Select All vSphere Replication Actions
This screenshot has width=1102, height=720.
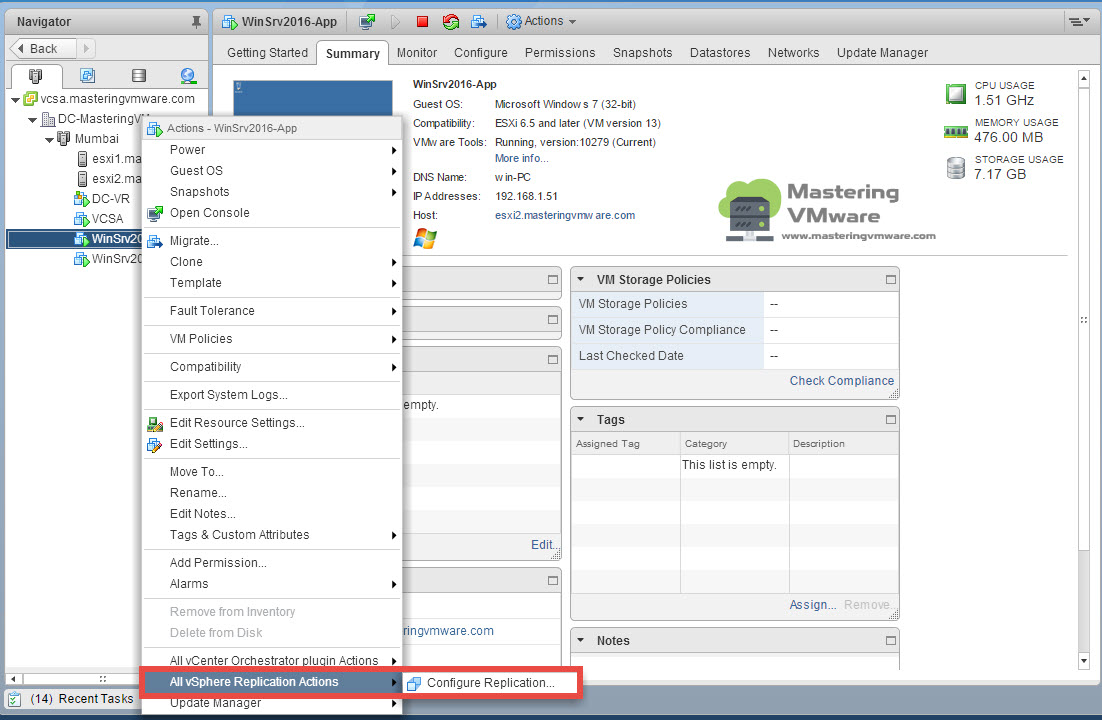point(272,682)
